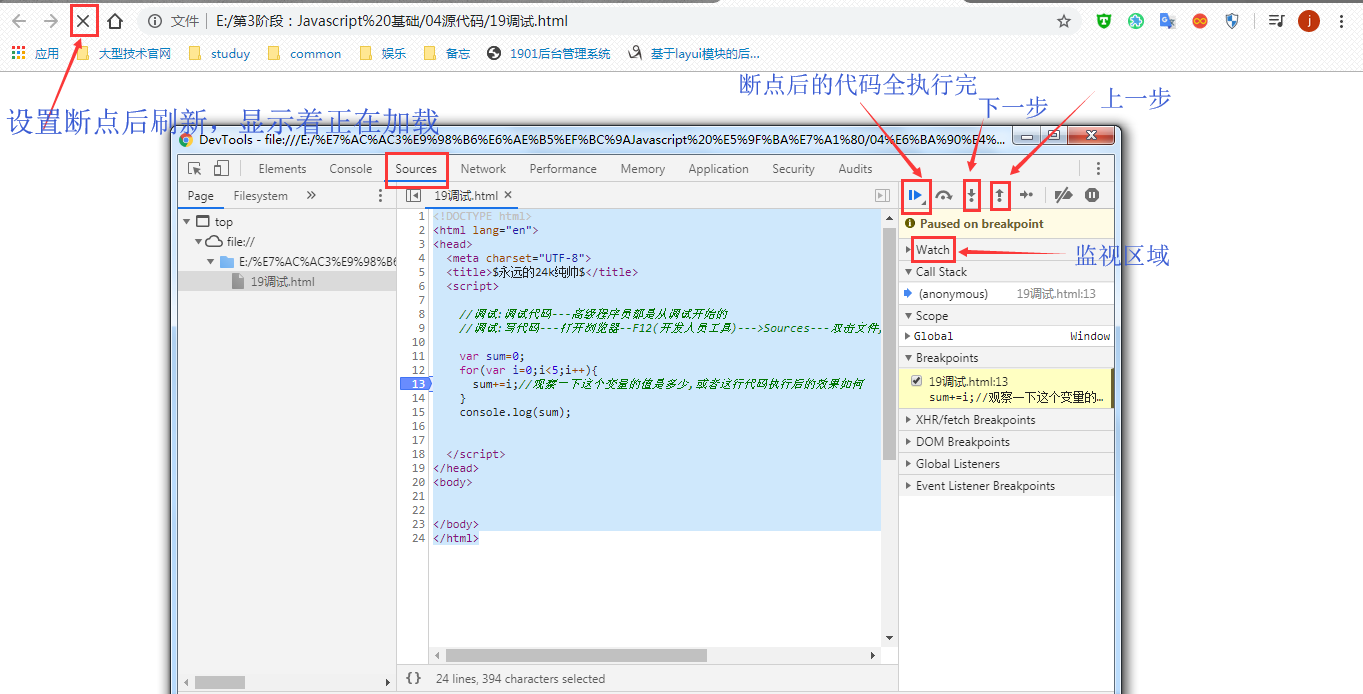This screenshot has height=694, width=1363.
Task: Open the Security tab
Action: tap(793, 169)
